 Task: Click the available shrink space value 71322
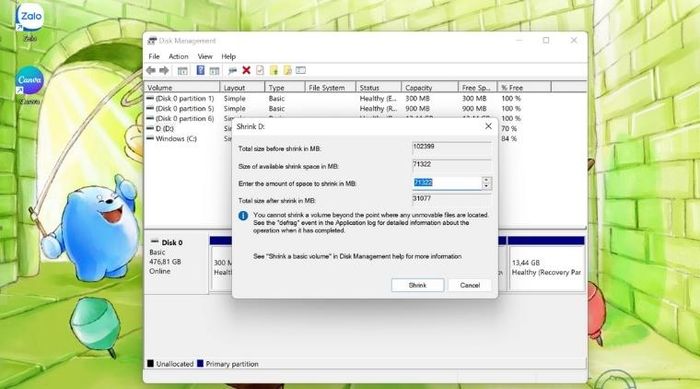tap(451, 165)
